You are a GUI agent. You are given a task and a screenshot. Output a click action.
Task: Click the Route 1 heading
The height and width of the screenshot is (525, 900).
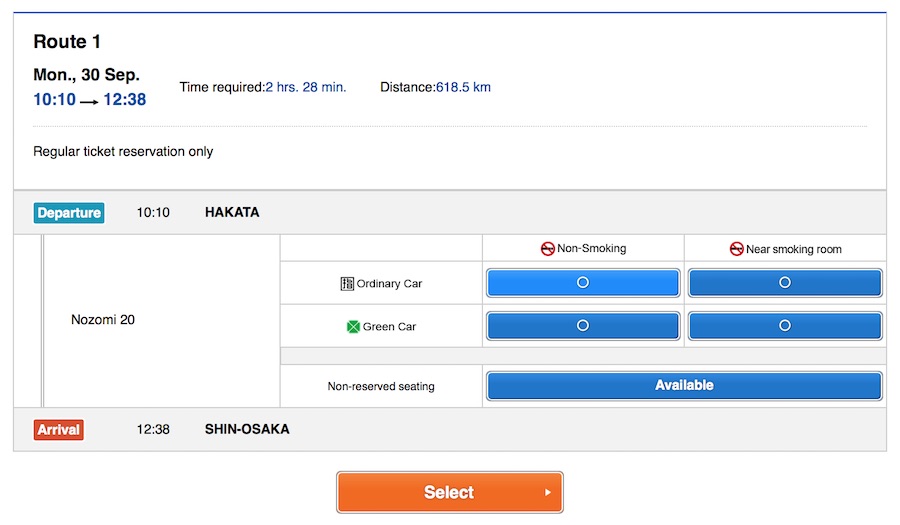[67, 42]
